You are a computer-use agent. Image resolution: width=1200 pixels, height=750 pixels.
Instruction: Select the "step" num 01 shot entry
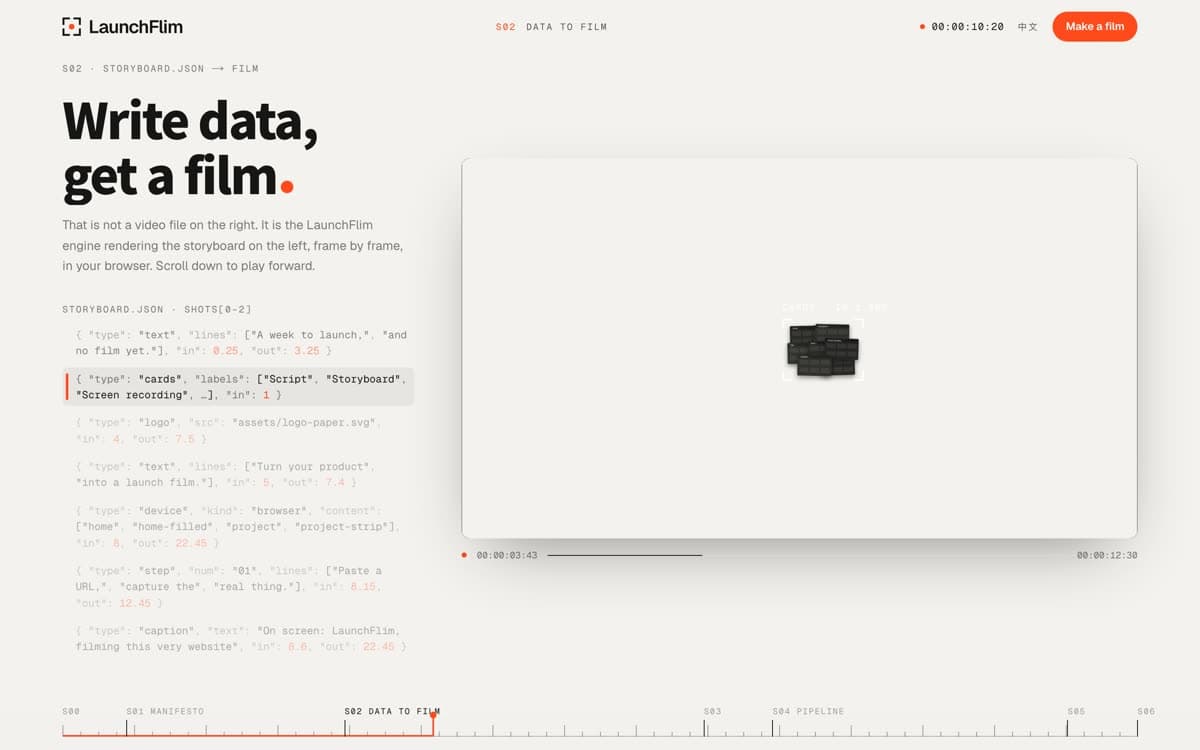point(238,587)
